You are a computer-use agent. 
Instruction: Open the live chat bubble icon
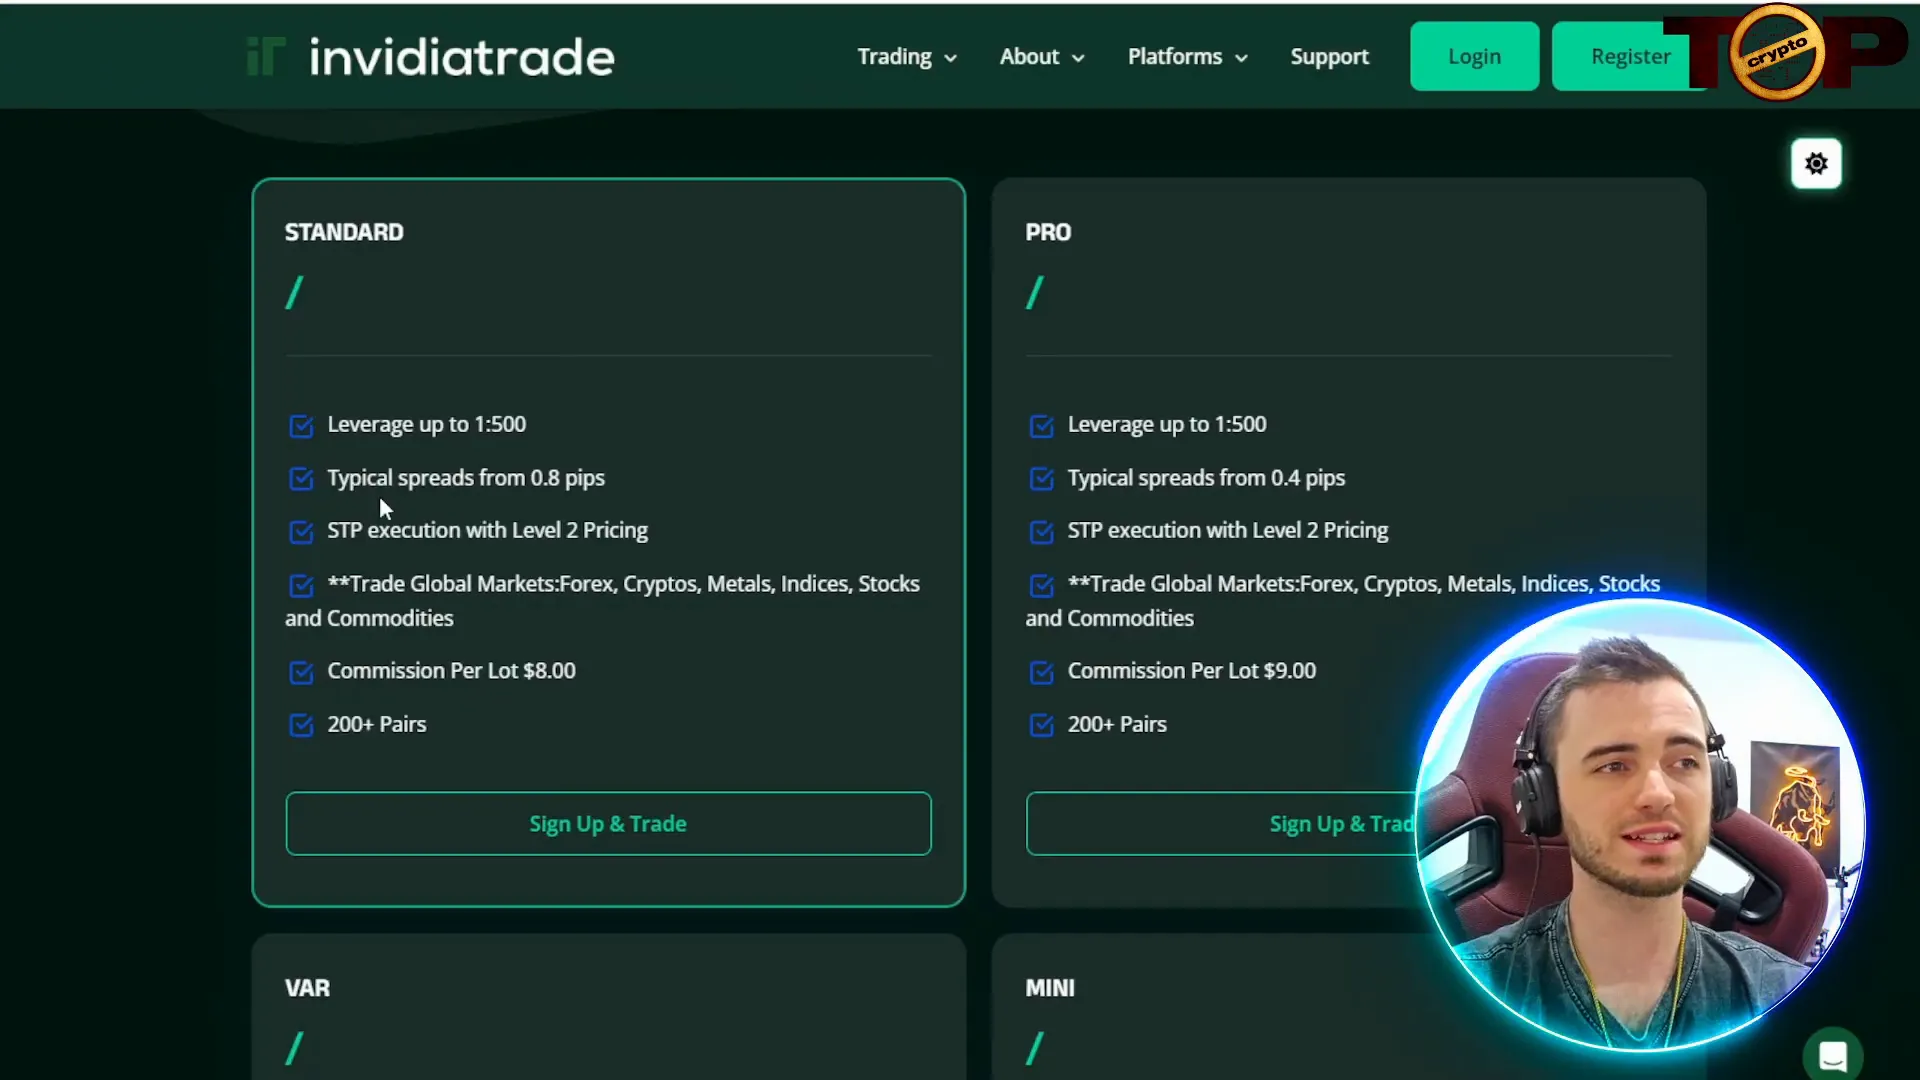1832,1055
